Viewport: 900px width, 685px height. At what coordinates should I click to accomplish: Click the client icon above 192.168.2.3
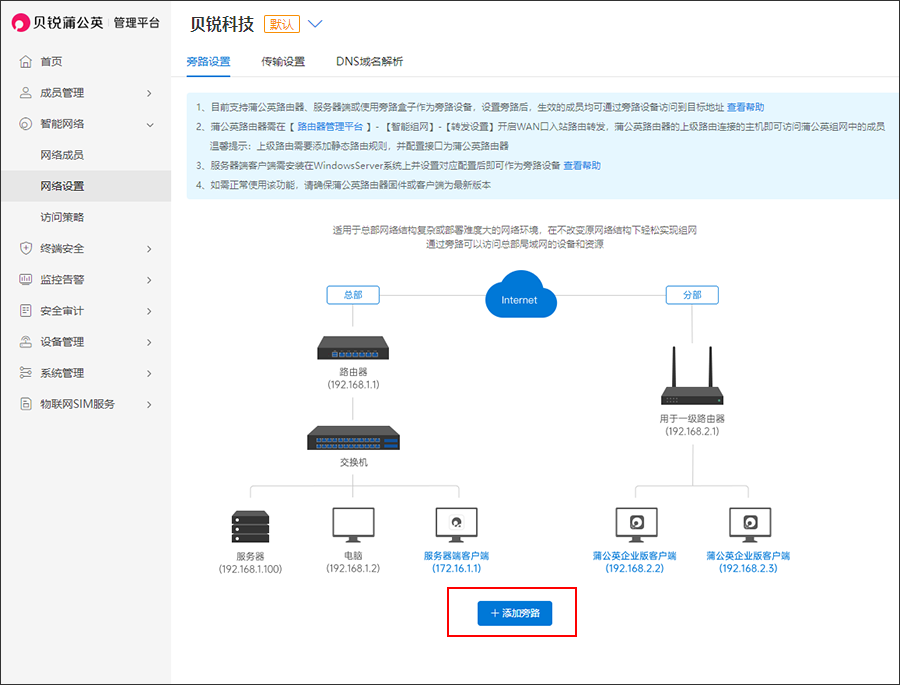pyautogui.click(x=750, y=525)
